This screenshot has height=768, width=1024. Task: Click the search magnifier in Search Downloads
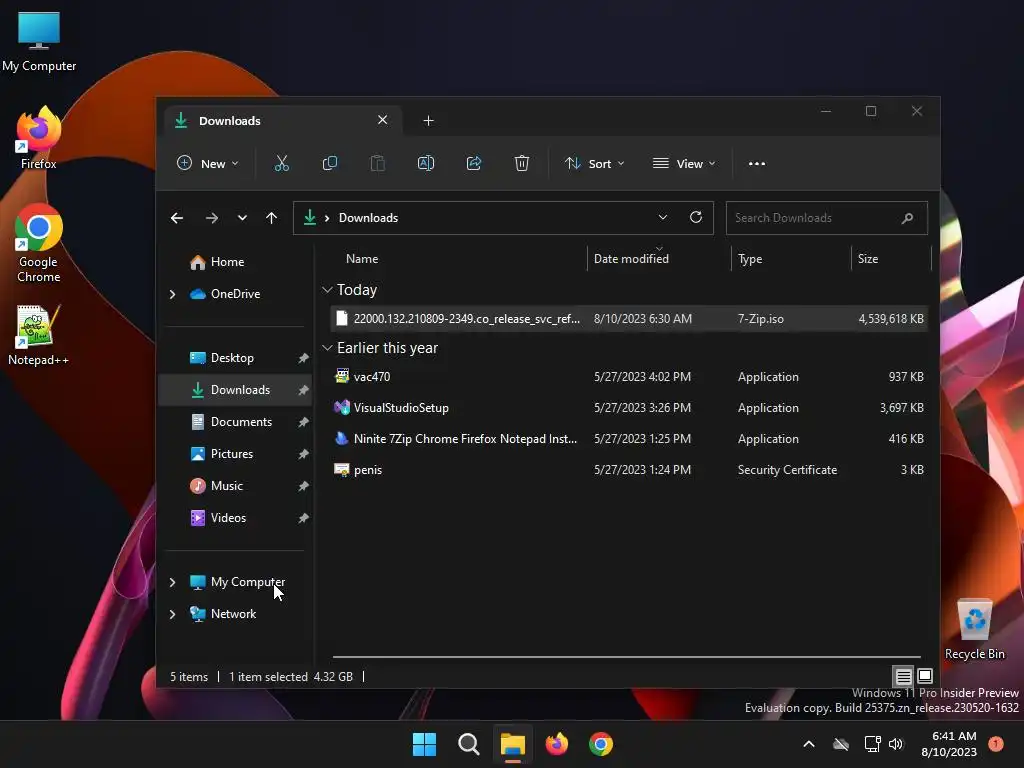[907, 218]
